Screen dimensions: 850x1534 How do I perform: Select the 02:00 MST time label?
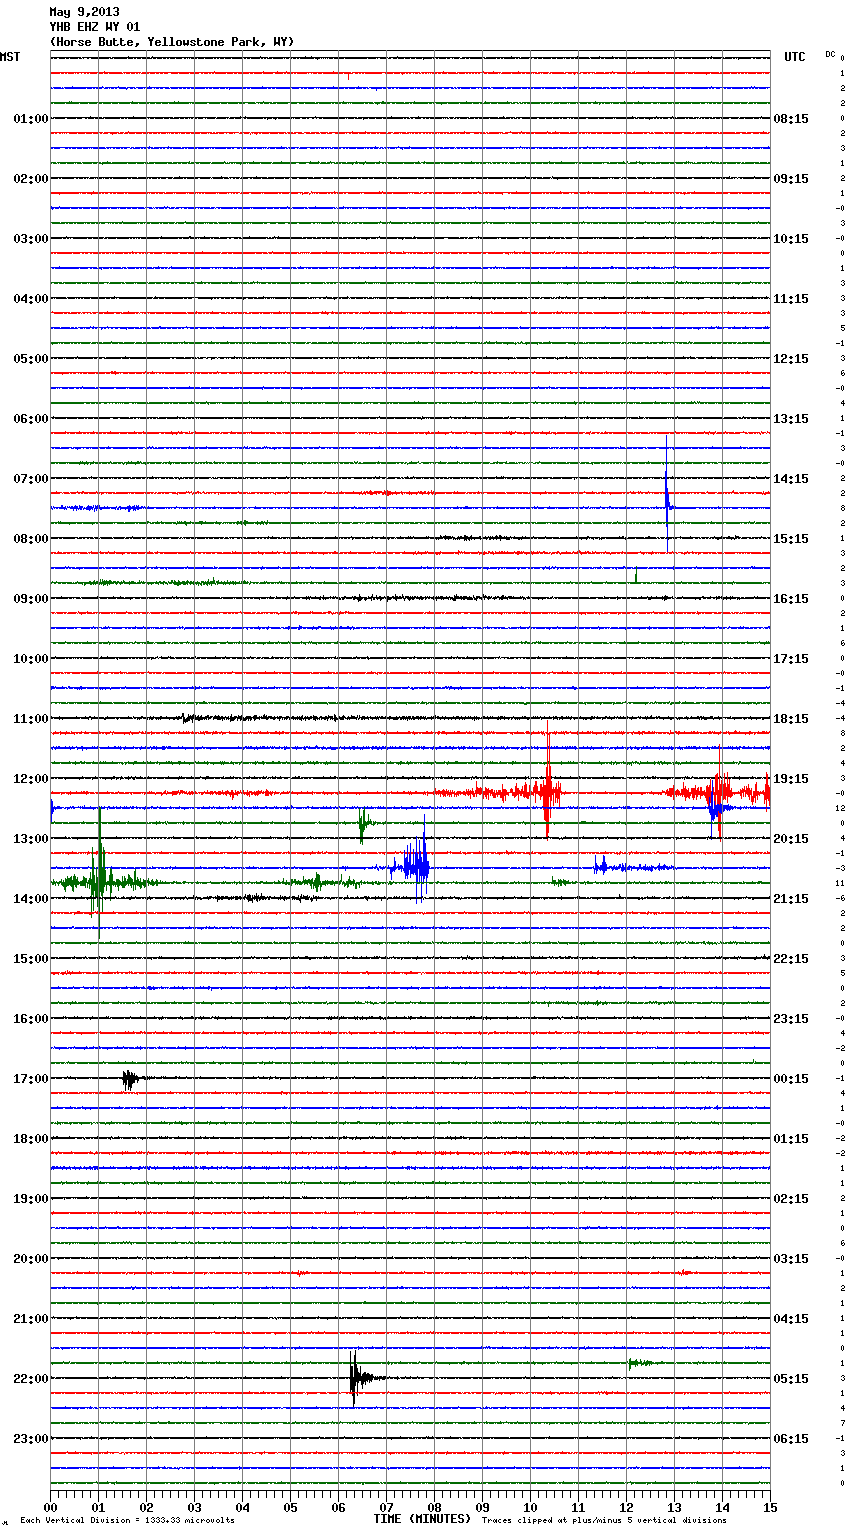point(31,179)
